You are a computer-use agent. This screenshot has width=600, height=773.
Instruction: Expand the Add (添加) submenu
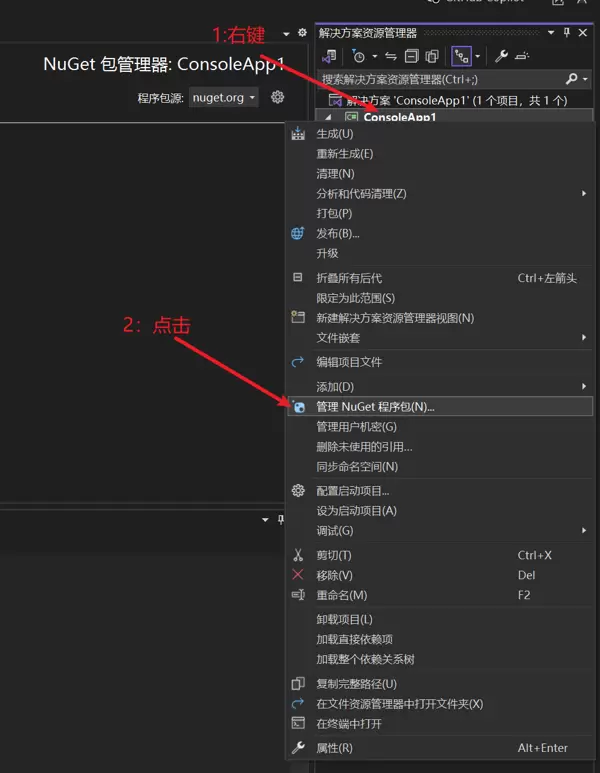pos(335,386)
